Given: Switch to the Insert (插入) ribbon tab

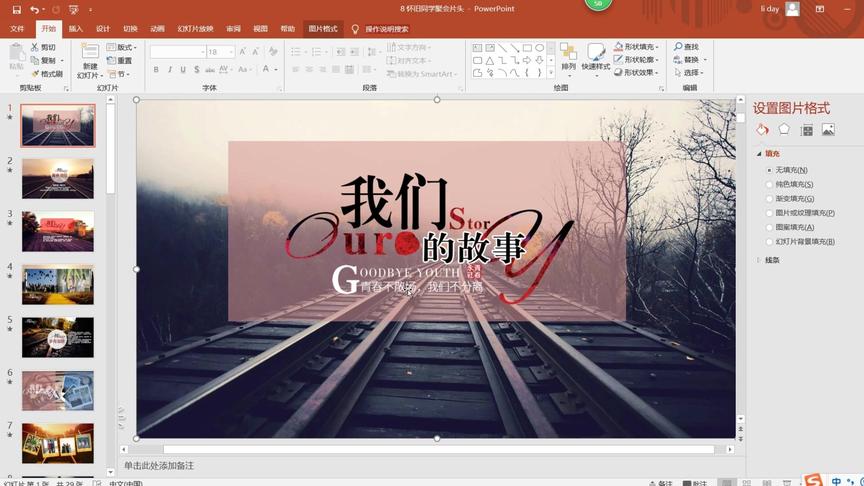Looking at the screenshot, I should click(76, 29).
